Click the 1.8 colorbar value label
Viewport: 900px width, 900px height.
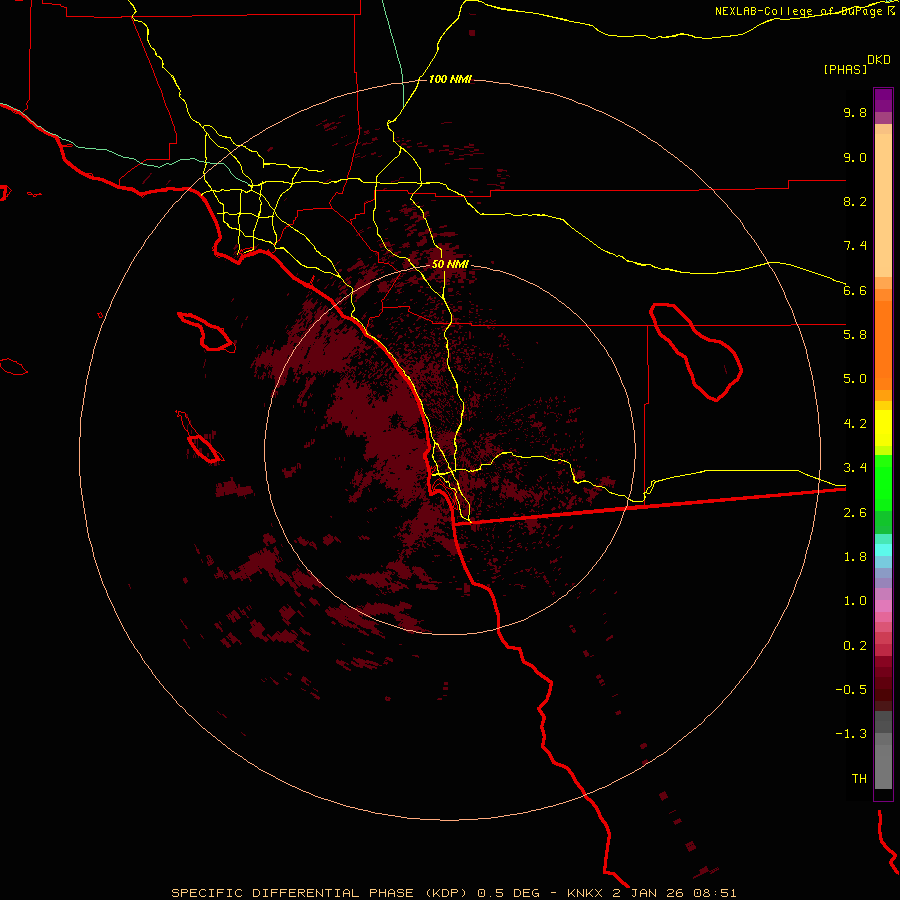[855, 557]
